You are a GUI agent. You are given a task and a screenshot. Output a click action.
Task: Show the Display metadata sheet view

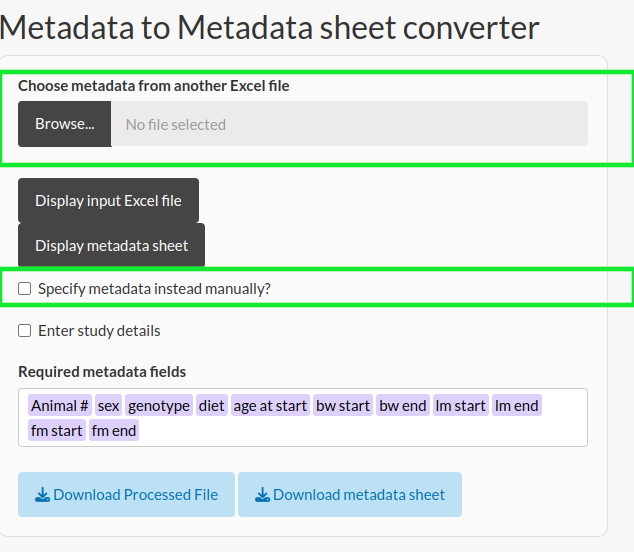pyautogui.click(x=112, y=245)
